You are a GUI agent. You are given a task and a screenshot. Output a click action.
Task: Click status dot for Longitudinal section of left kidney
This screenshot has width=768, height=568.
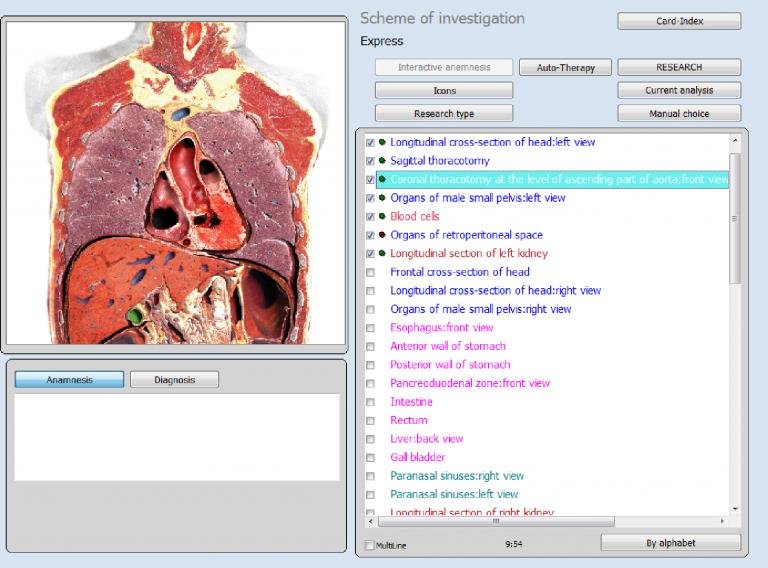tap(382, 254)
